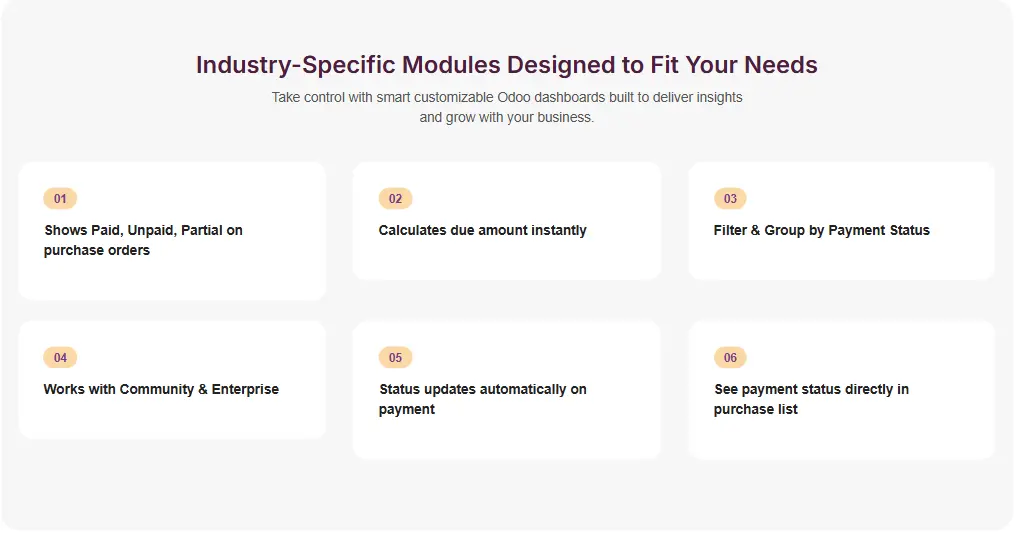Click the 03 number badge

tap(730, 199)
